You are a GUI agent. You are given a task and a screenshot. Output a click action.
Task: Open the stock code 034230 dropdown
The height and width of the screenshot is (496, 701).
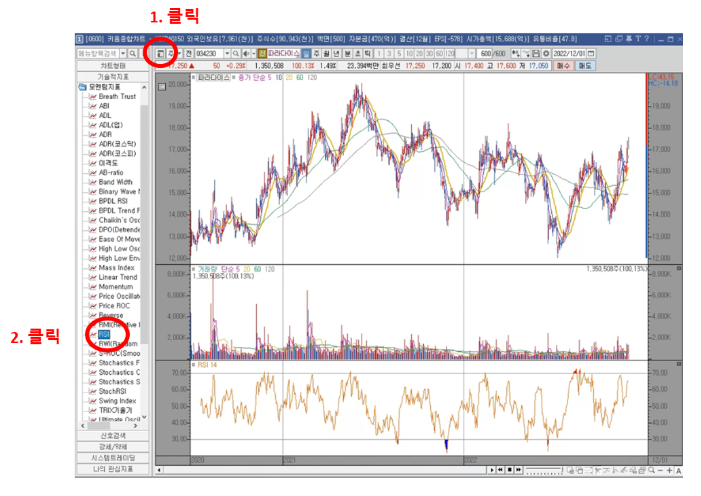227,54
